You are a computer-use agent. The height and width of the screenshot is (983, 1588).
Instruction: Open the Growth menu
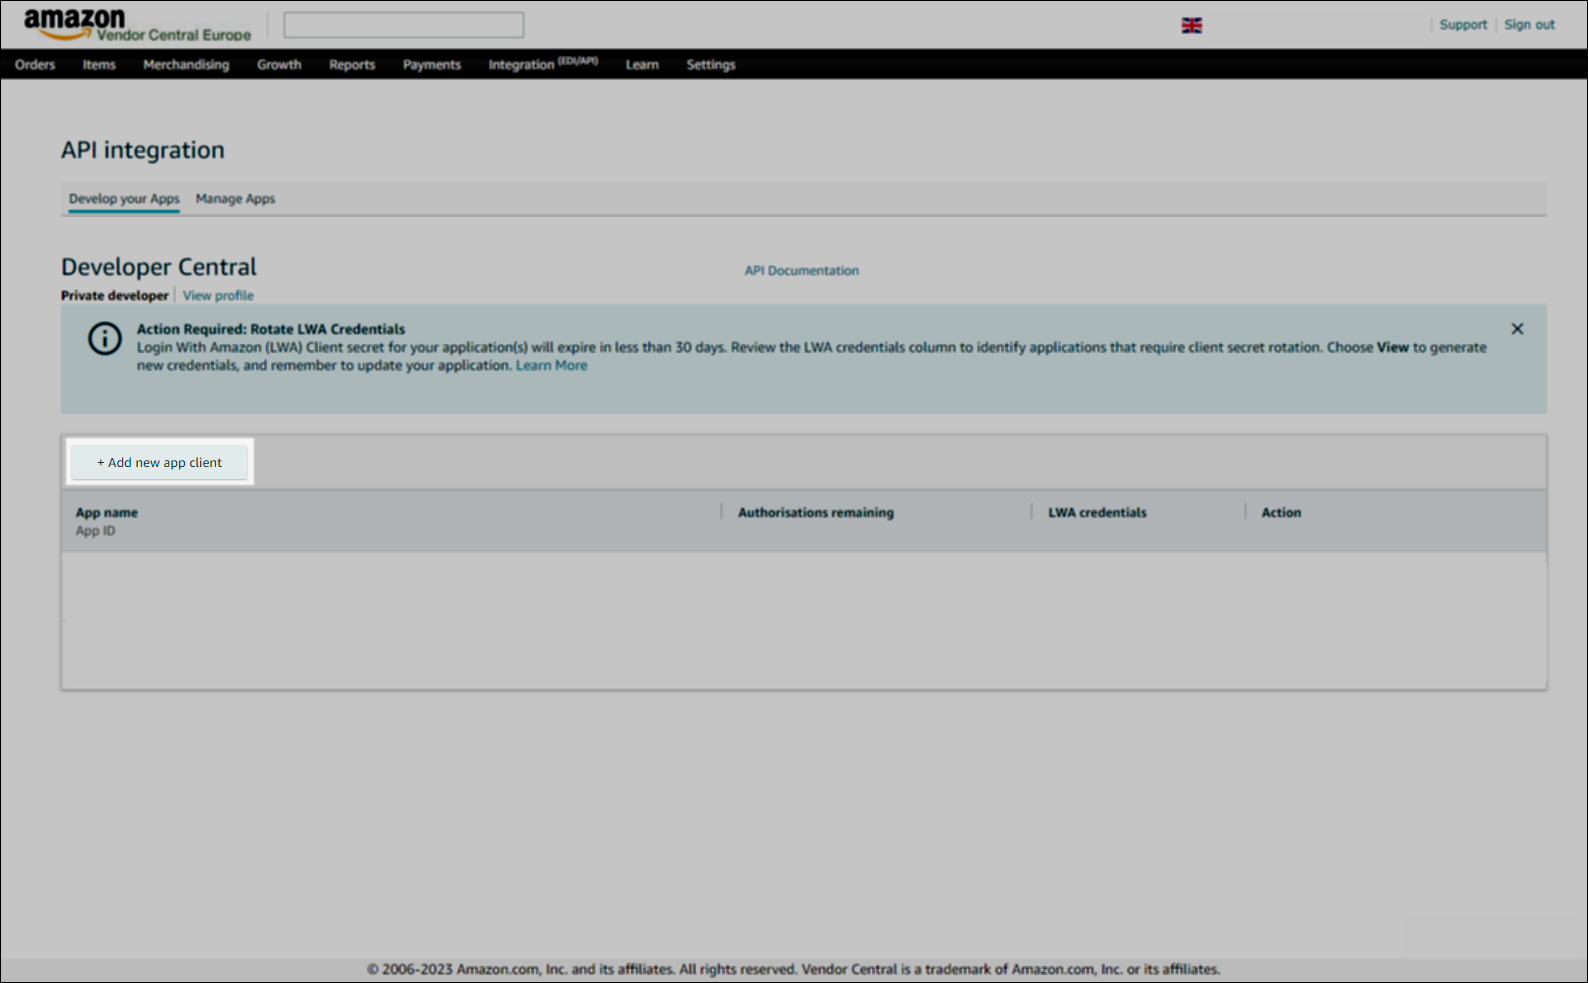[x=279, y=65]
